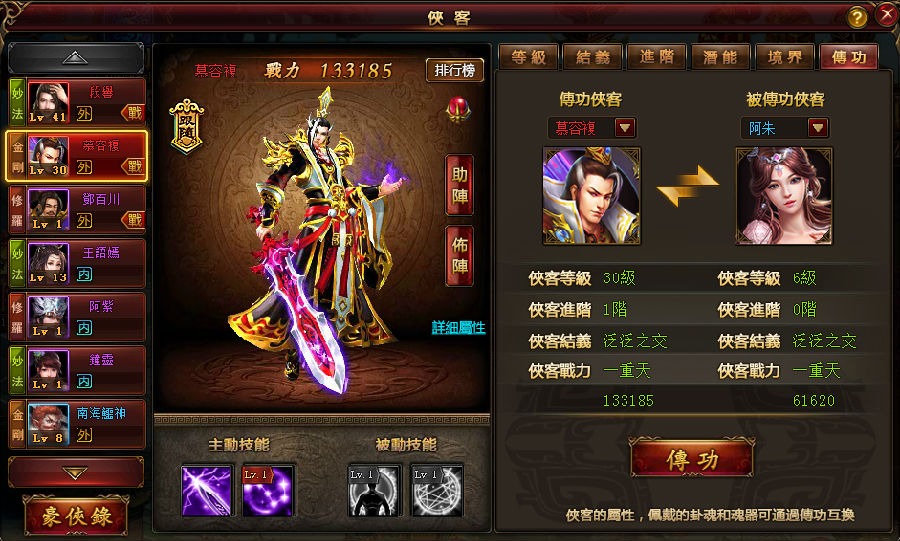Viewport: 900px width, 541px height.
Task: Click the yellow swap arrows icon
Action: (688, 185)
